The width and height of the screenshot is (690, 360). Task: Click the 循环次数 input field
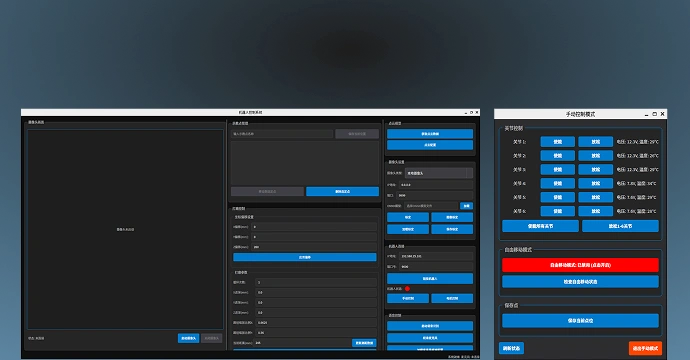(316, 282)
